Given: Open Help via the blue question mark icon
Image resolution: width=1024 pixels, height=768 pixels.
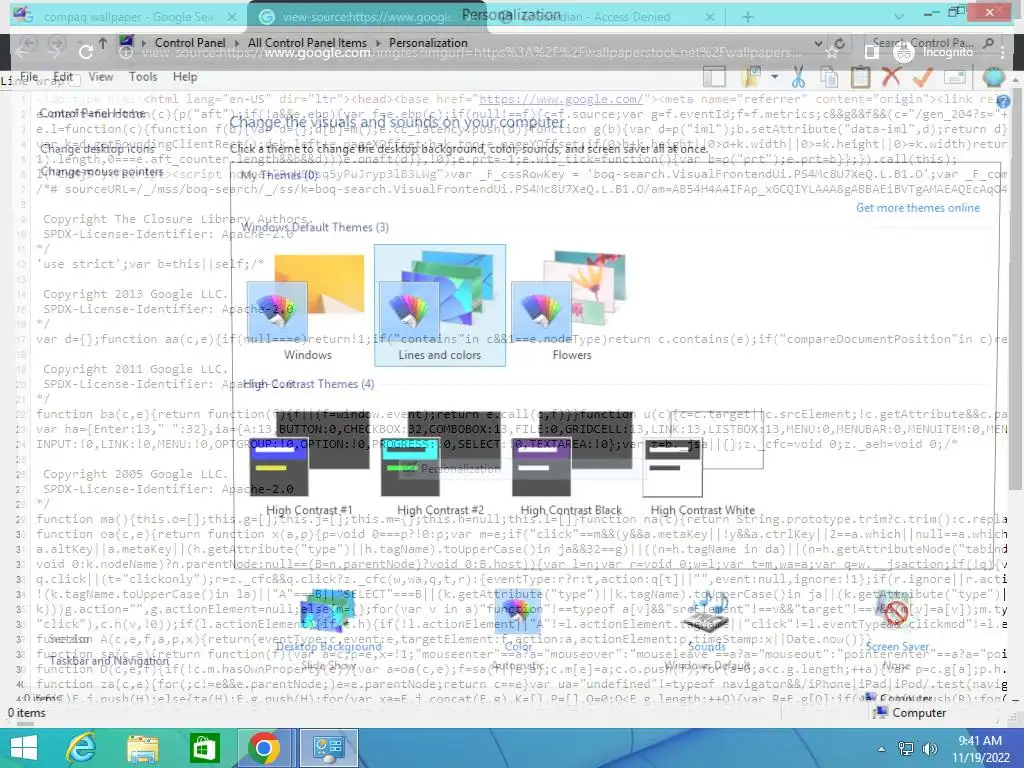Looking at the screenshot, I should 1003,101.
